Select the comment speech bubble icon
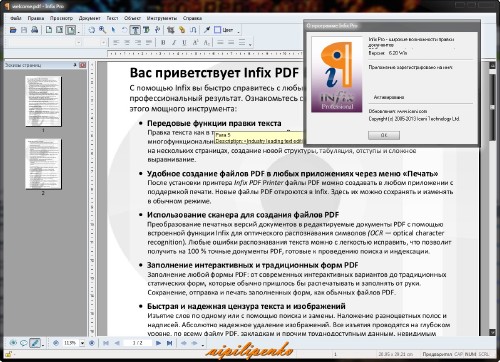The image size is (500, 362). [24, 343]
